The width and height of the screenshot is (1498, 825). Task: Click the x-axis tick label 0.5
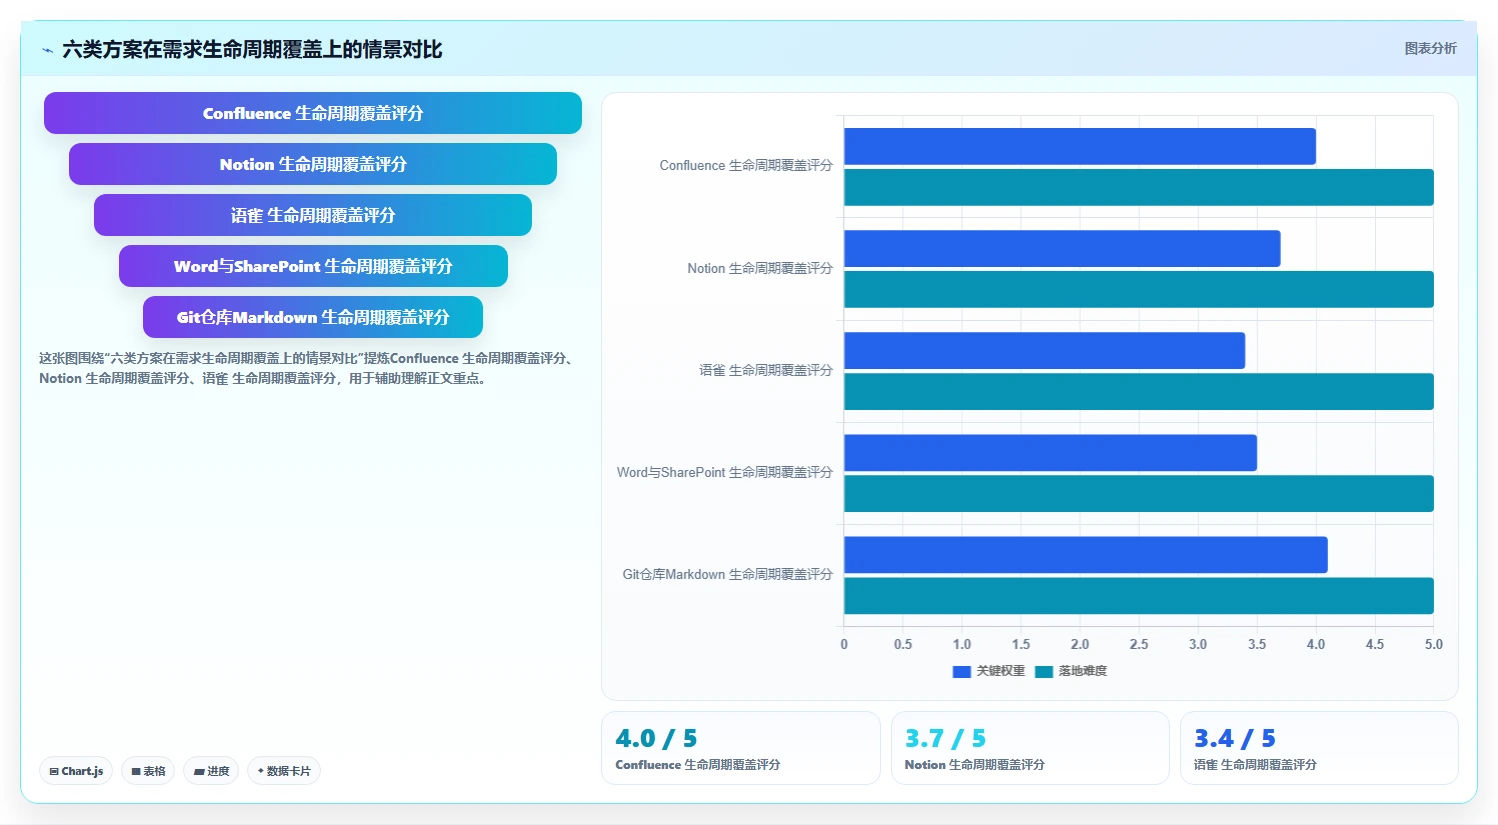point(903,645)
